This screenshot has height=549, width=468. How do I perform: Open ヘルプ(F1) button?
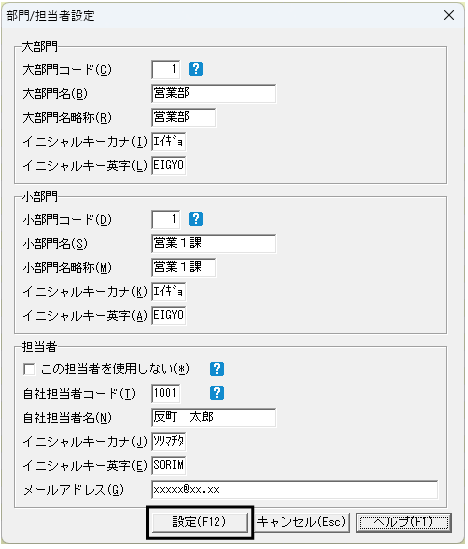[x=404, y=523]
